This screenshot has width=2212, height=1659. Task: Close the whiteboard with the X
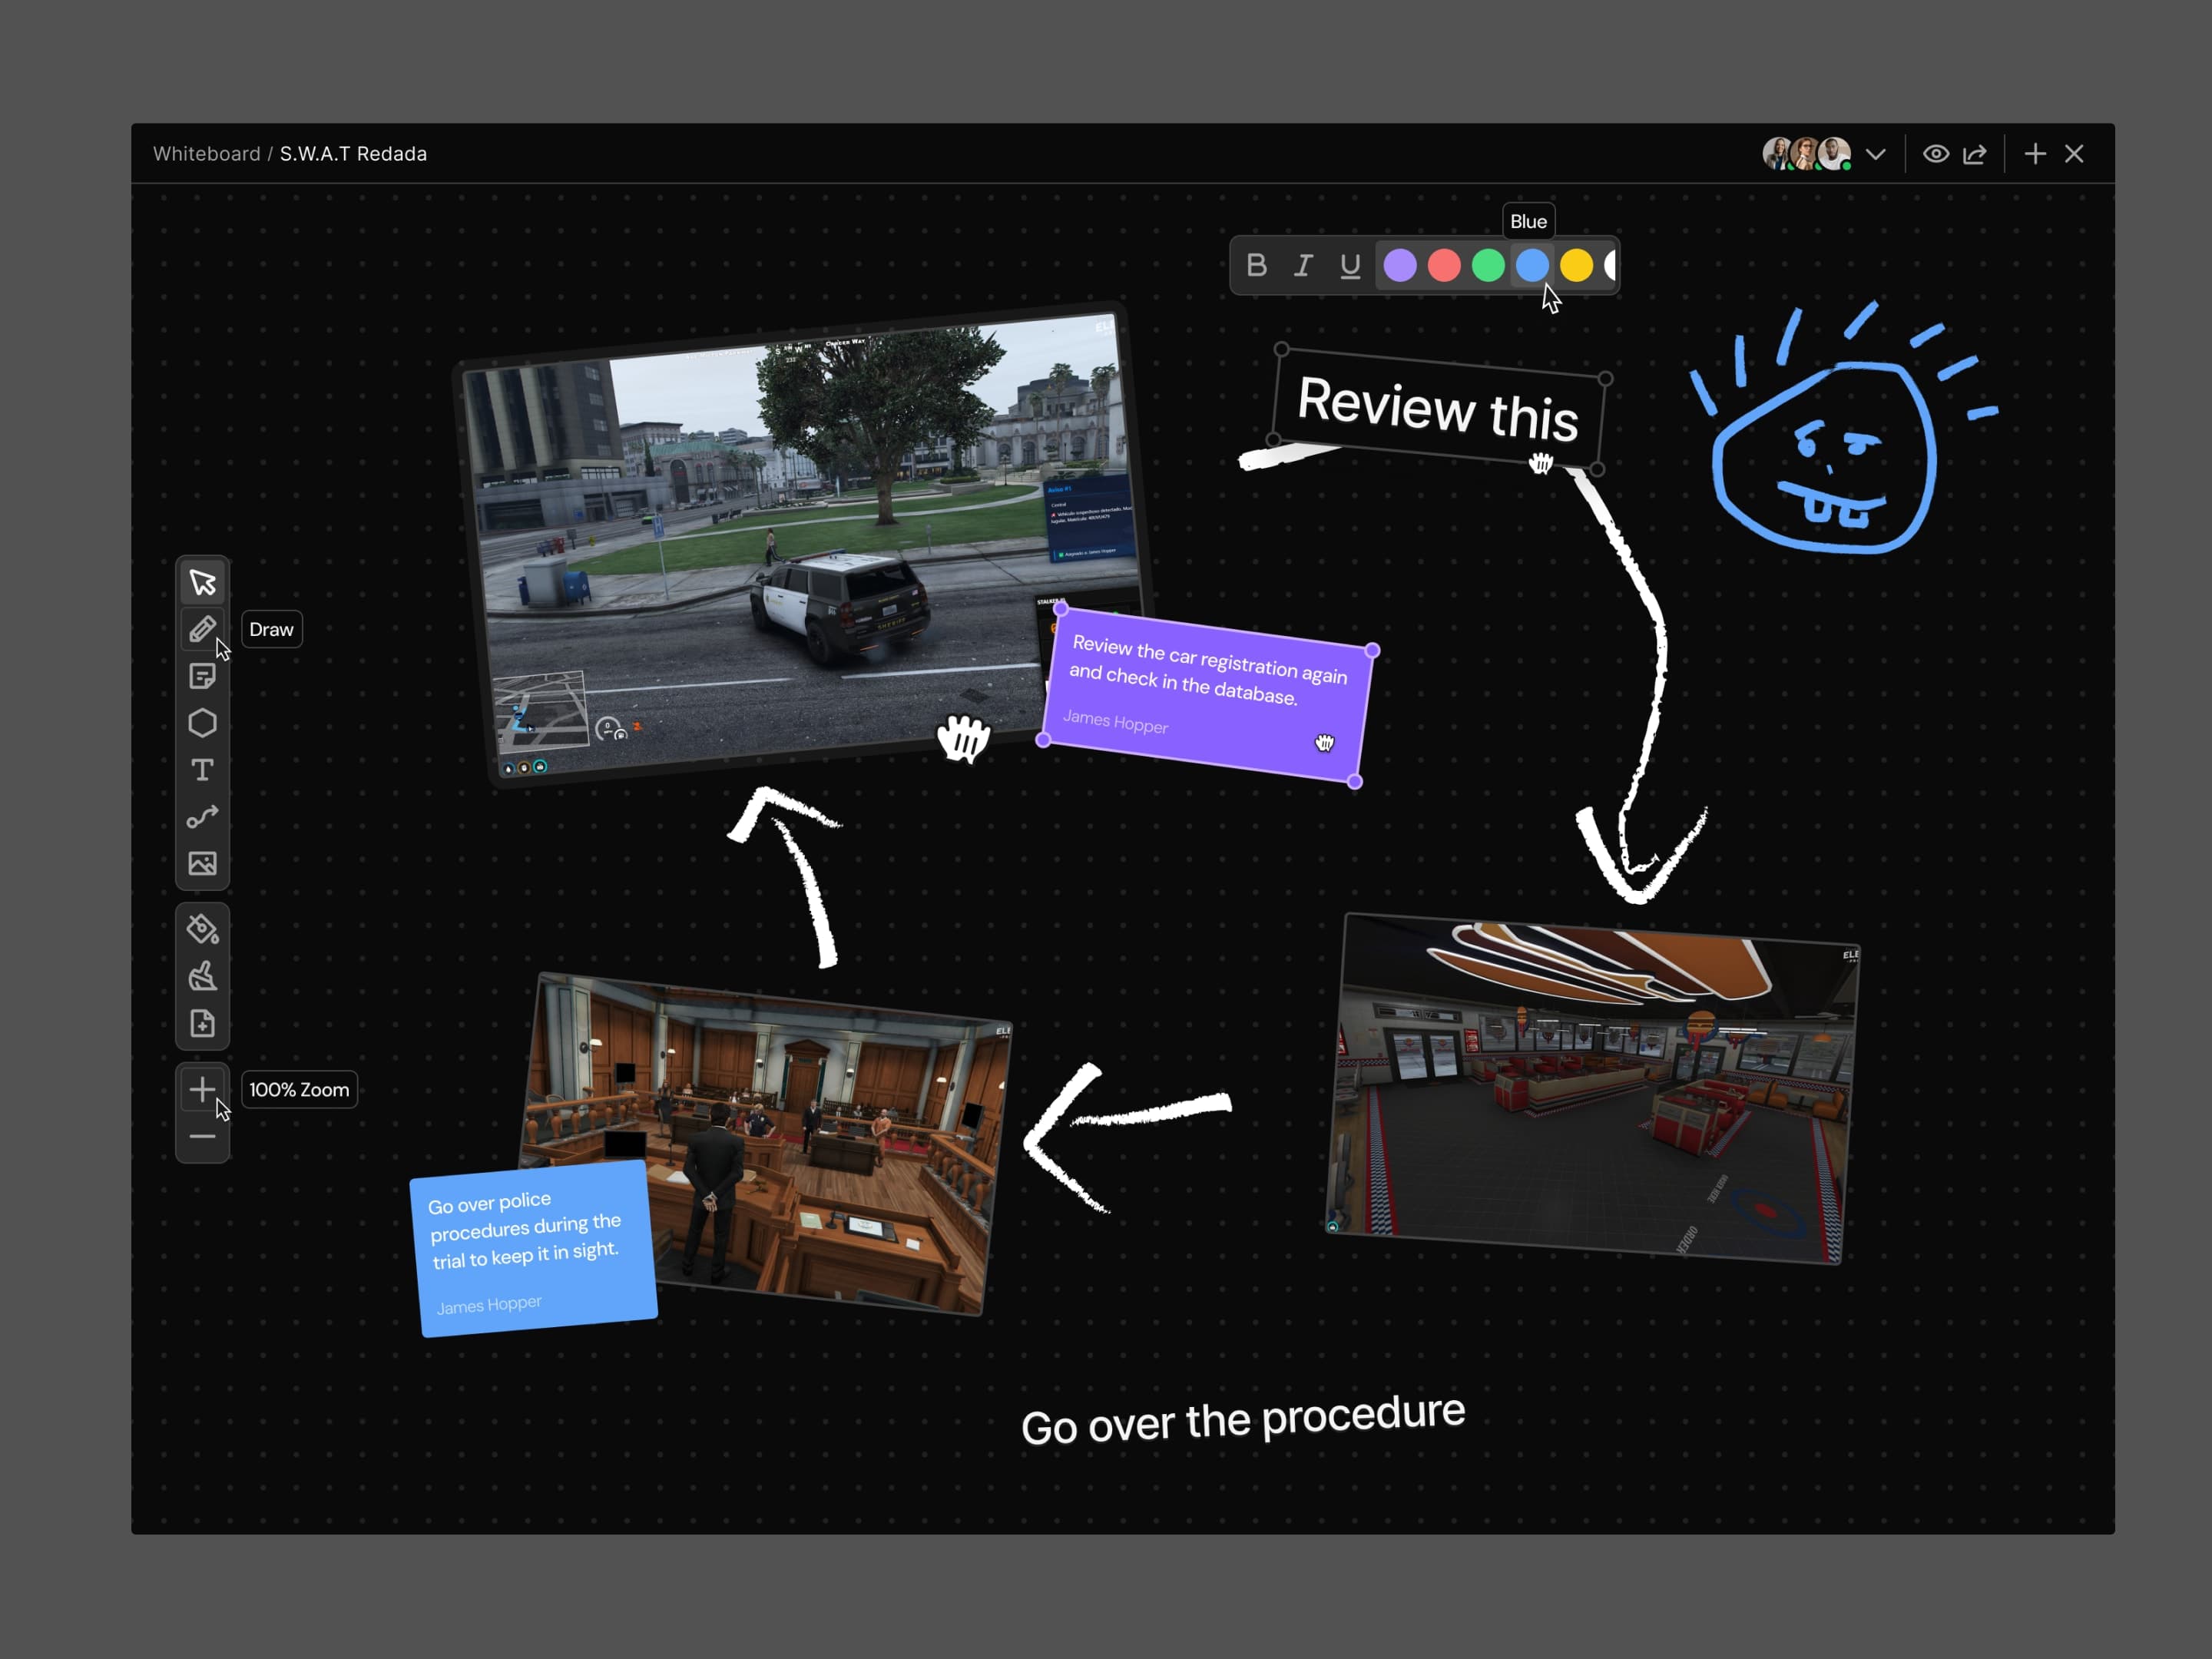coord(2074,154)
